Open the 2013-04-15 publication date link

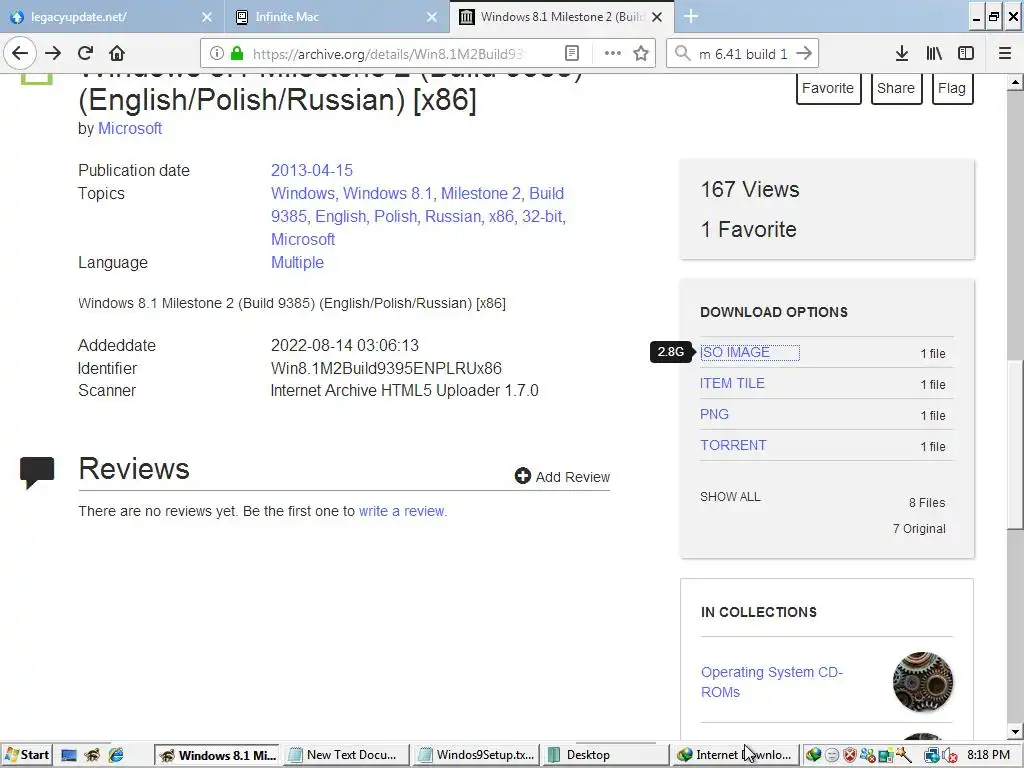312,170
